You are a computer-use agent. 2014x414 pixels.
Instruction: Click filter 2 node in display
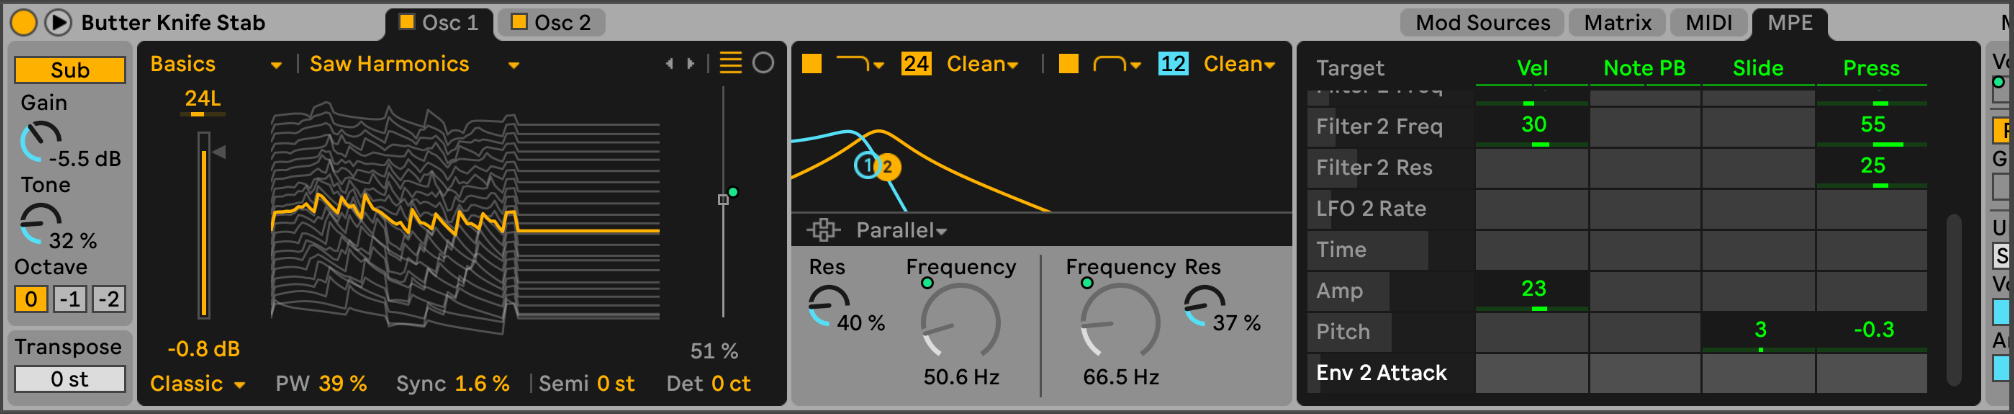point(888,167)
